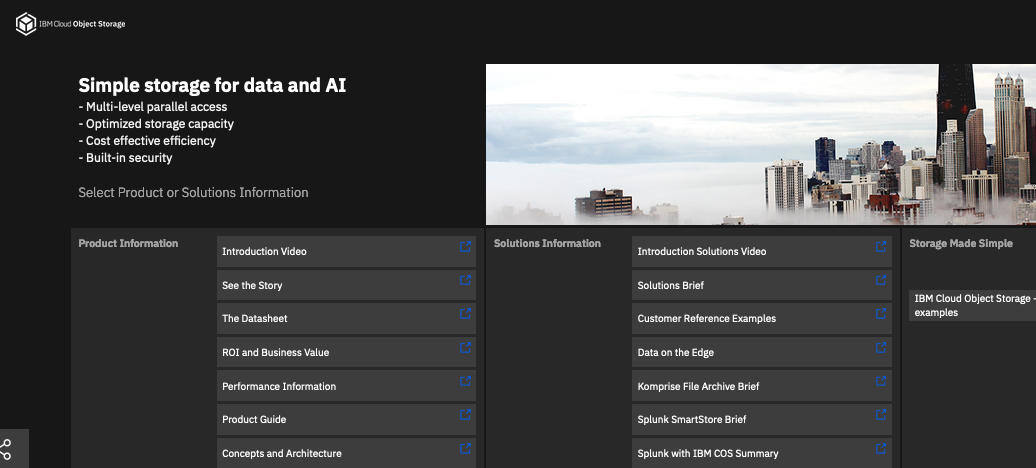
Task: View Customer Reference Examples
Action: click(x=762, y=319)
